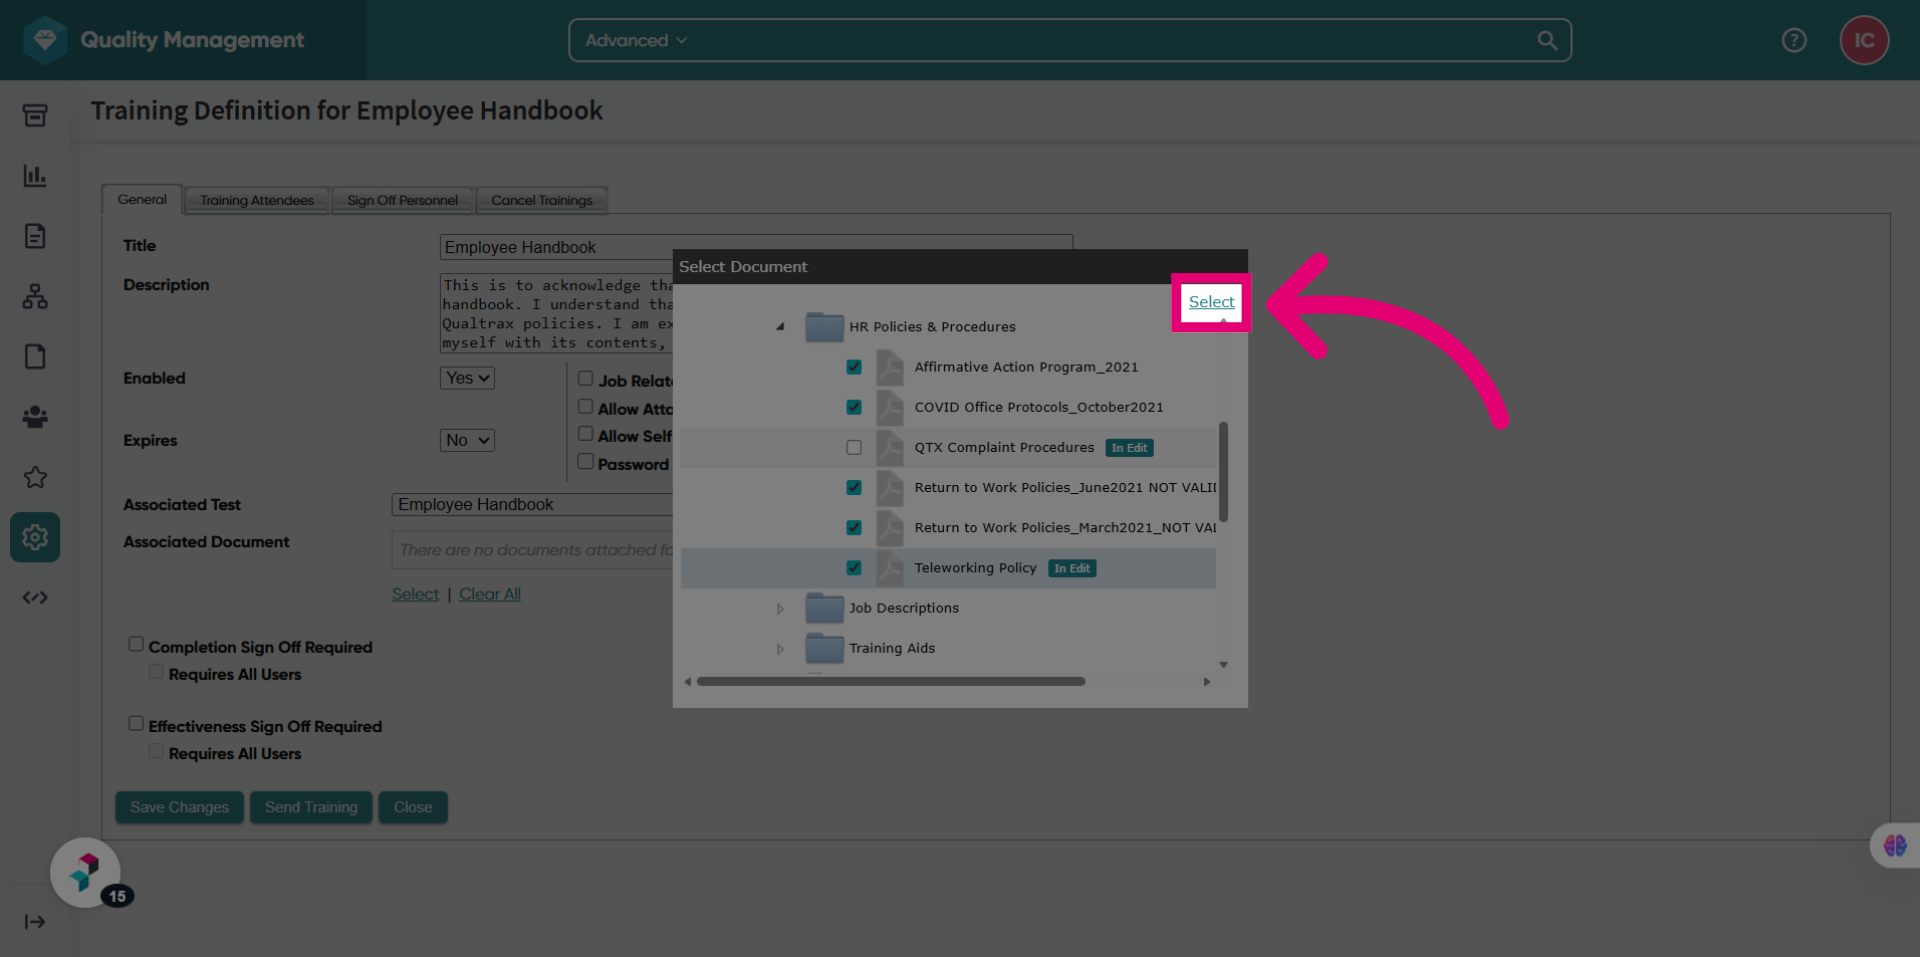Open the bar chart reports sidebar icon
This screenshot has height=957, width=1920.
point(35,176)
